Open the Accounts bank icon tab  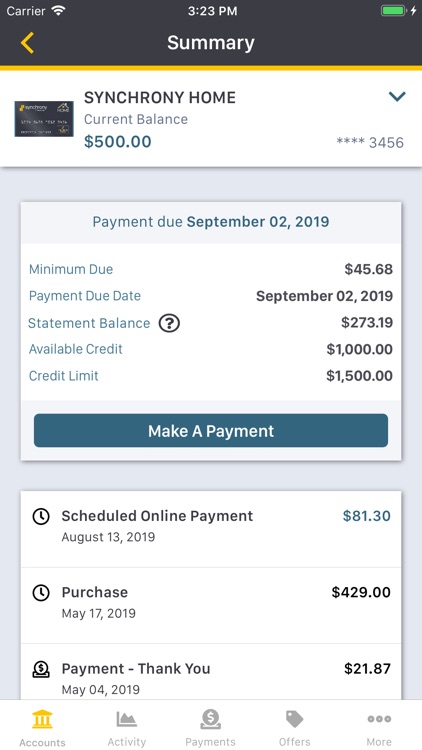point(42,728)
